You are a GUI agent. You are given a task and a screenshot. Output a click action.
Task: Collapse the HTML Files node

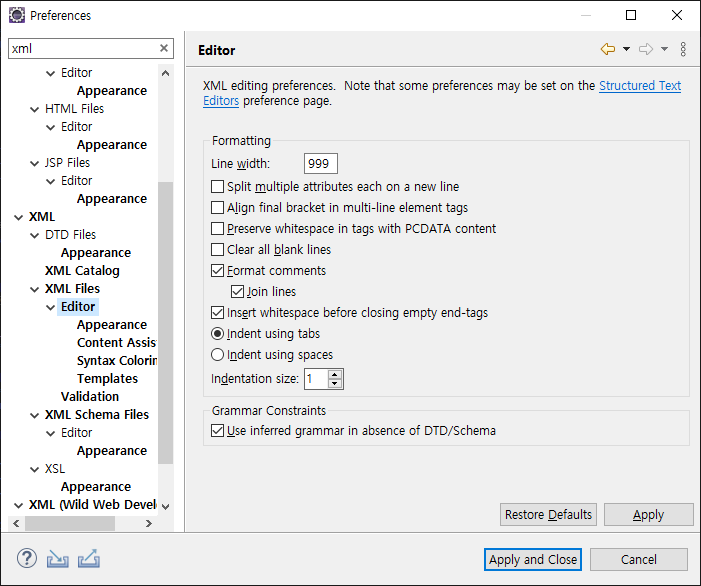[34, 109]
